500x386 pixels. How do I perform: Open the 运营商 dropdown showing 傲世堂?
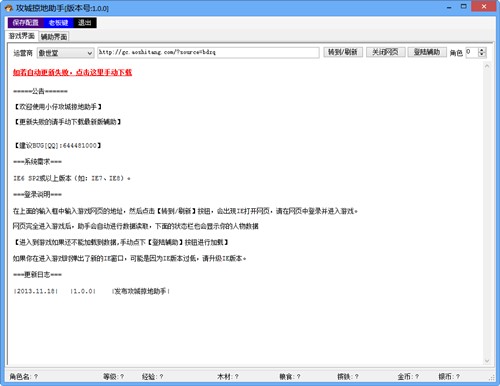click(x=65, y=53)
